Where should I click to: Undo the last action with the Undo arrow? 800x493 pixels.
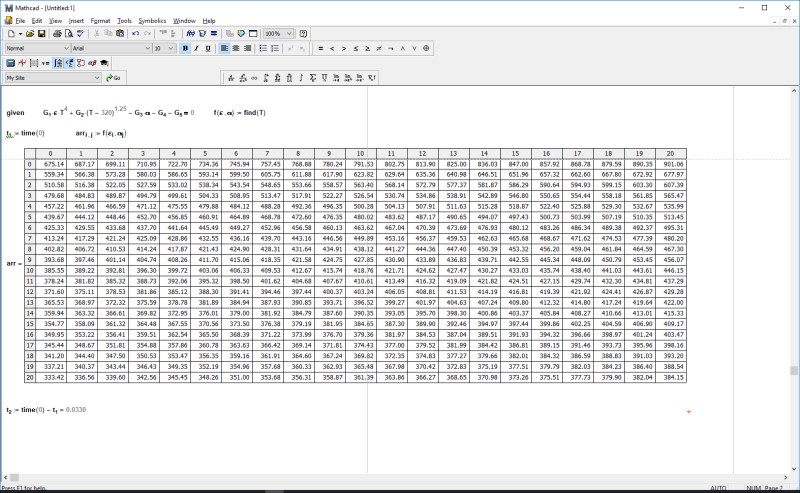point(136,34)
